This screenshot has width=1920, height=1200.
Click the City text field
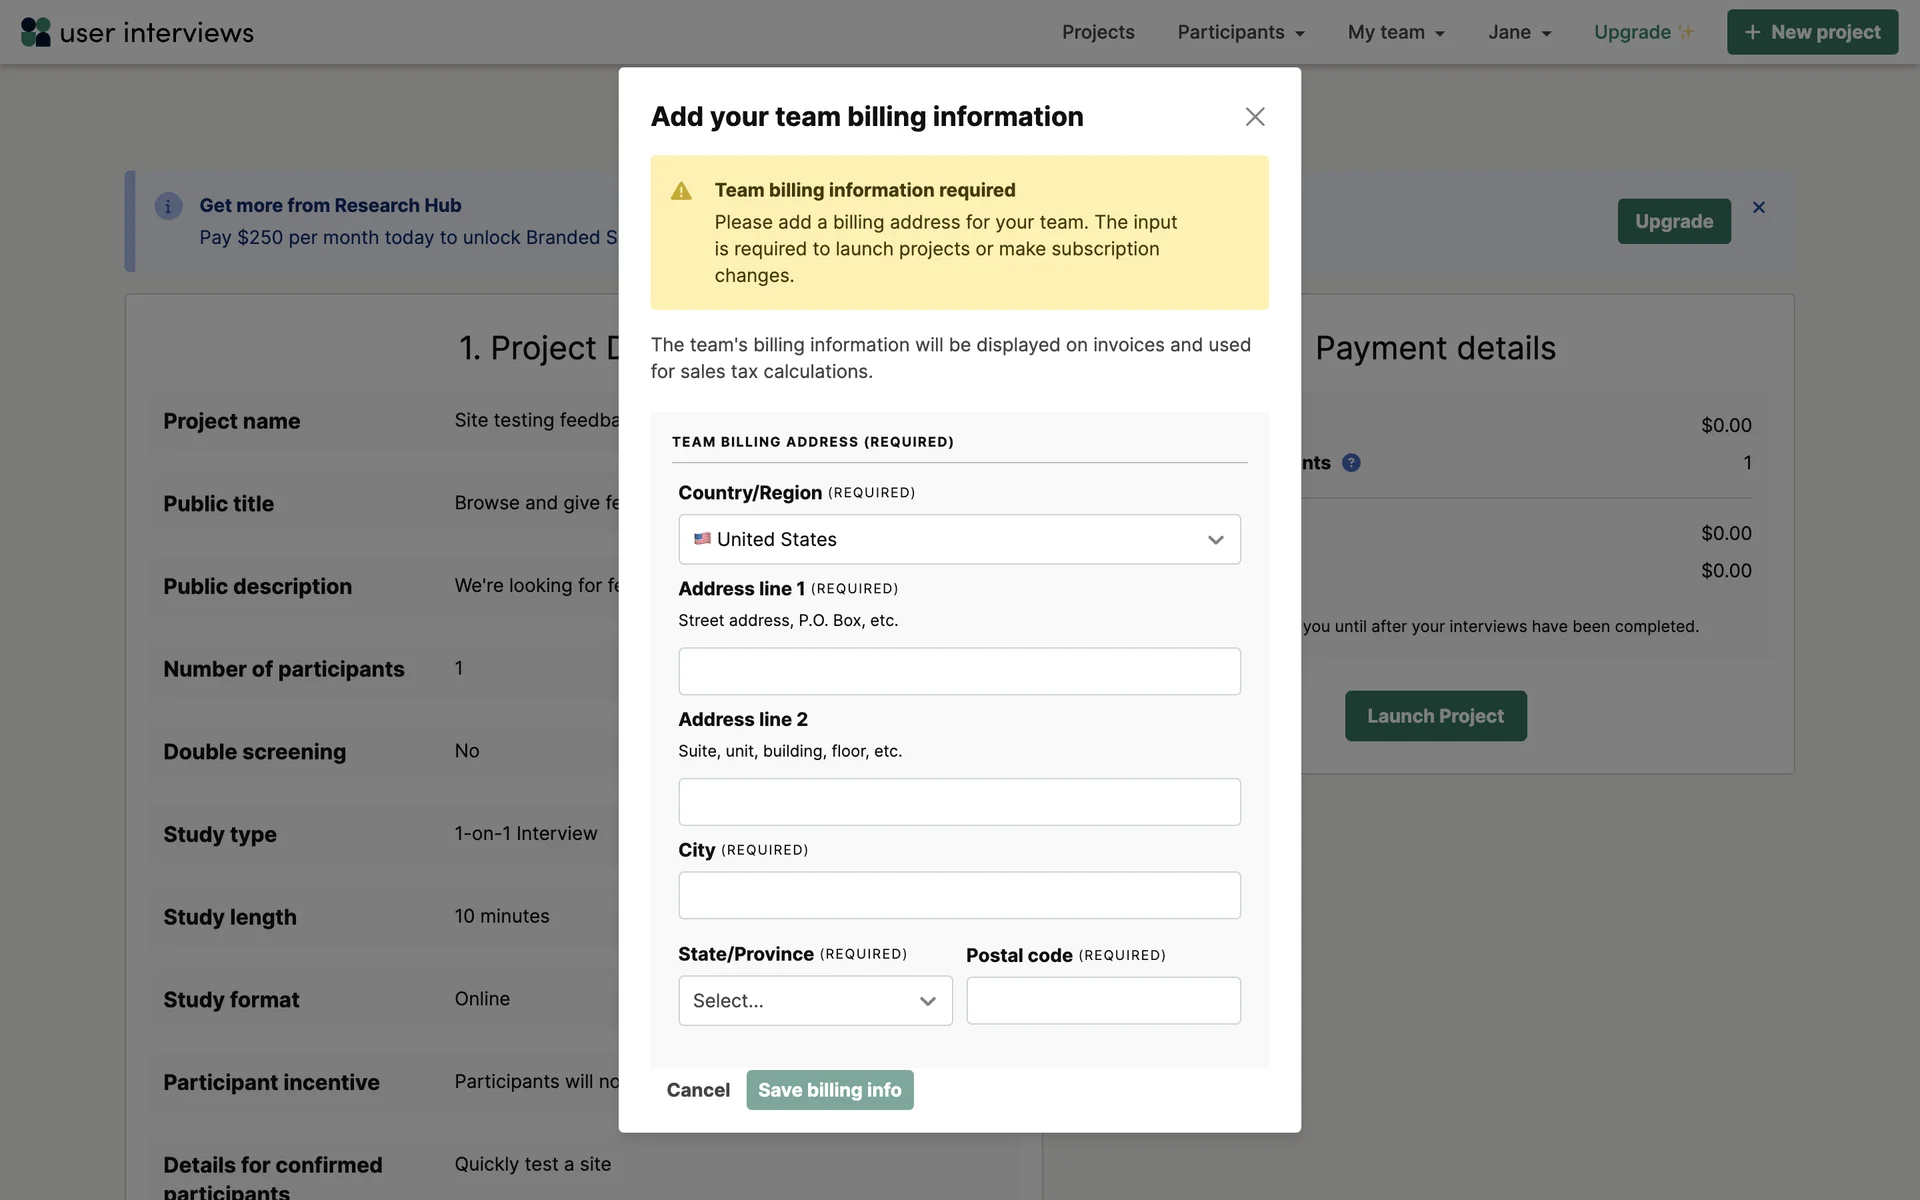pos(958,895)
